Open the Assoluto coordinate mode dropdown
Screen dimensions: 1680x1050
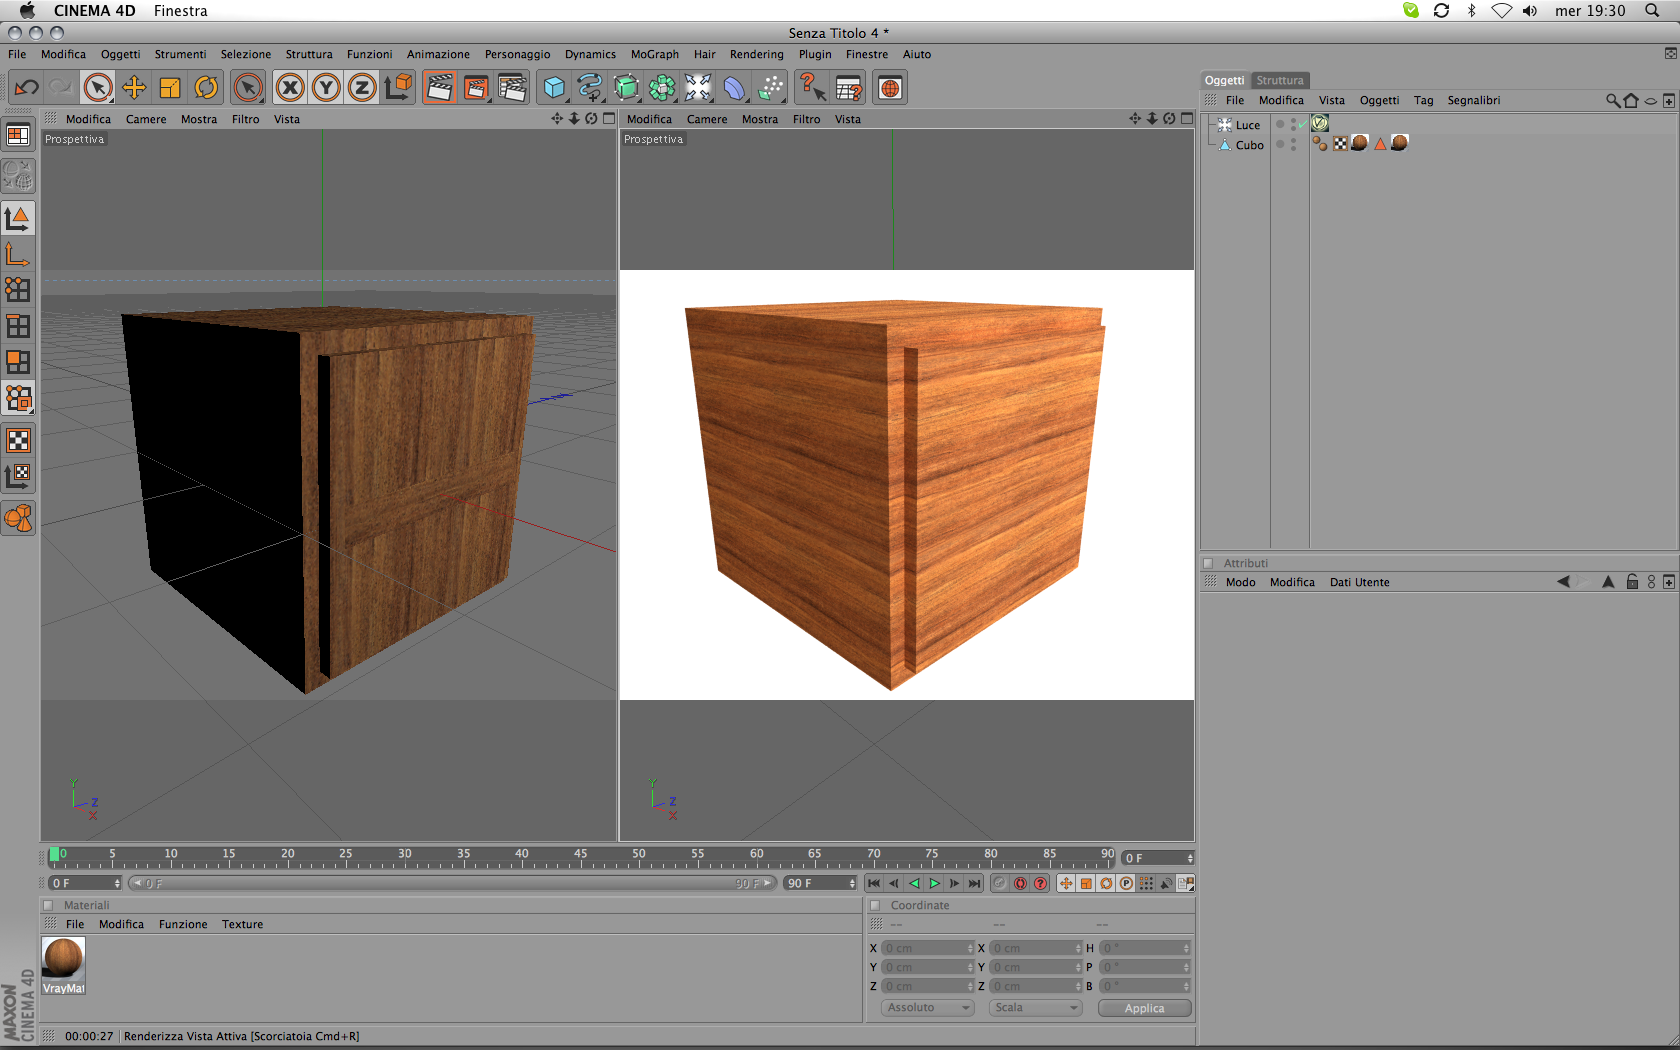928,1008
